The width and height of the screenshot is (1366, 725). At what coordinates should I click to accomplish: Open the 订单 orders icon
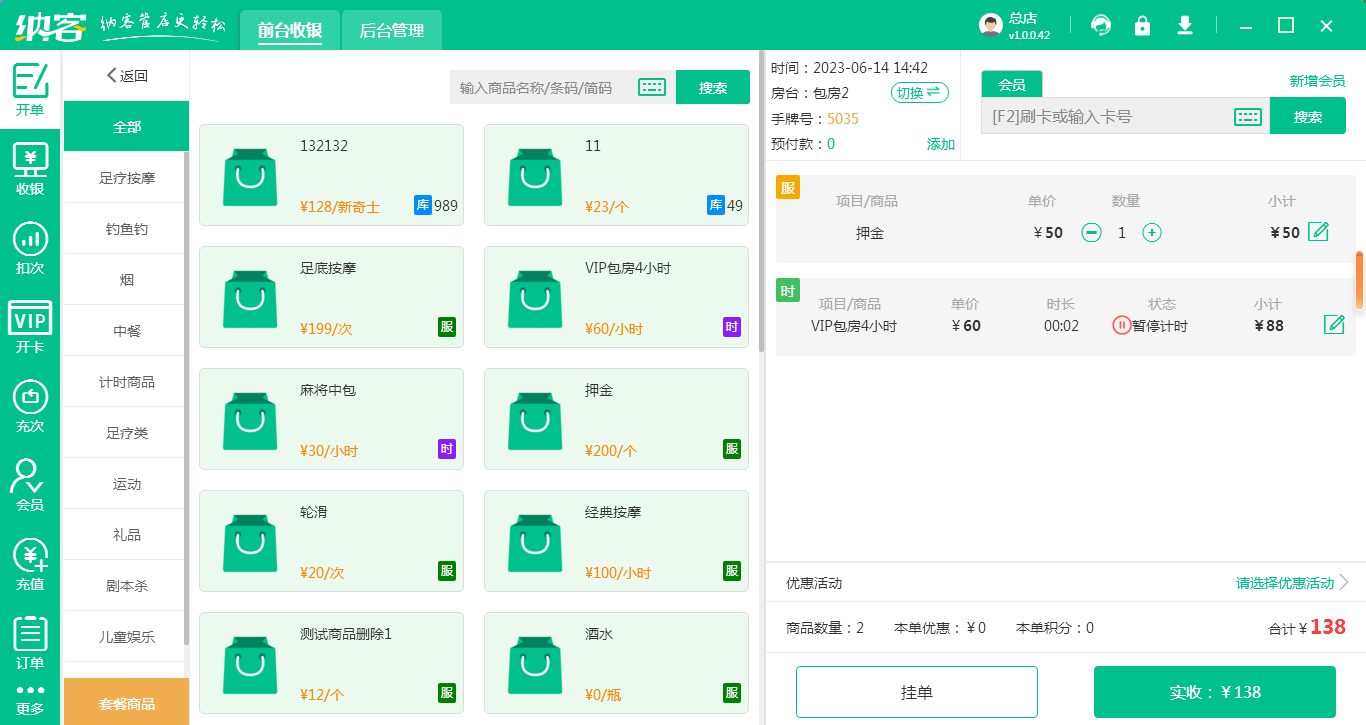(30, 640)
